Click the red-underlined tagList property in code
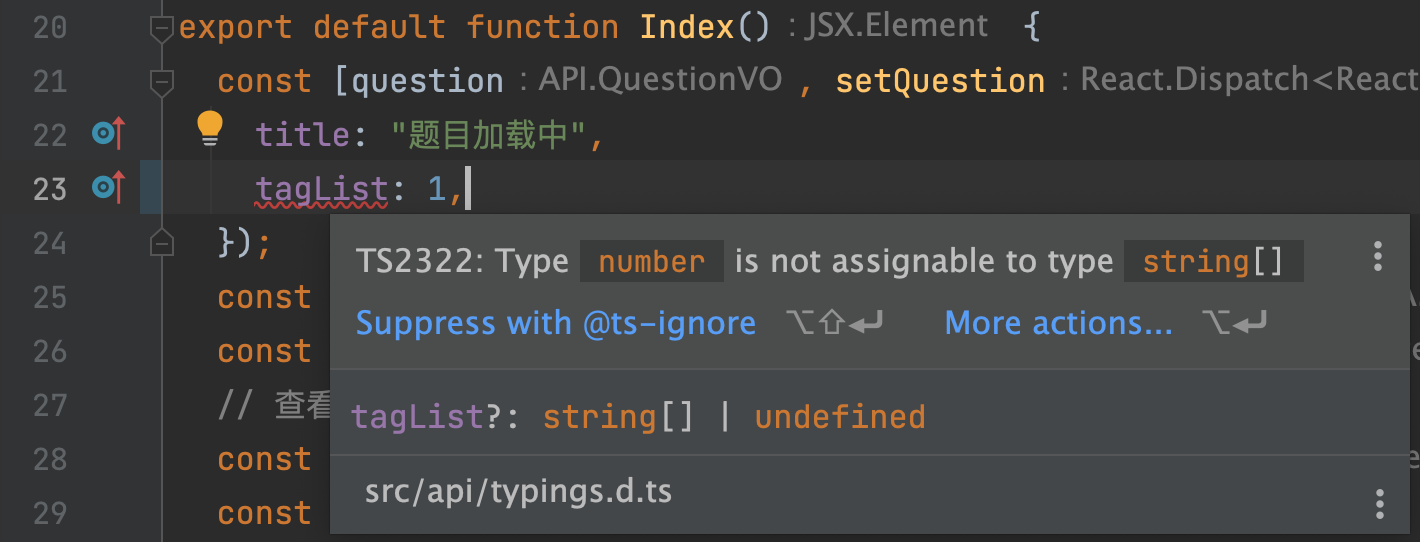Image resolution: width=1420 pixels, height=542 pixels. pyautogui.click(x=321, y=189)
